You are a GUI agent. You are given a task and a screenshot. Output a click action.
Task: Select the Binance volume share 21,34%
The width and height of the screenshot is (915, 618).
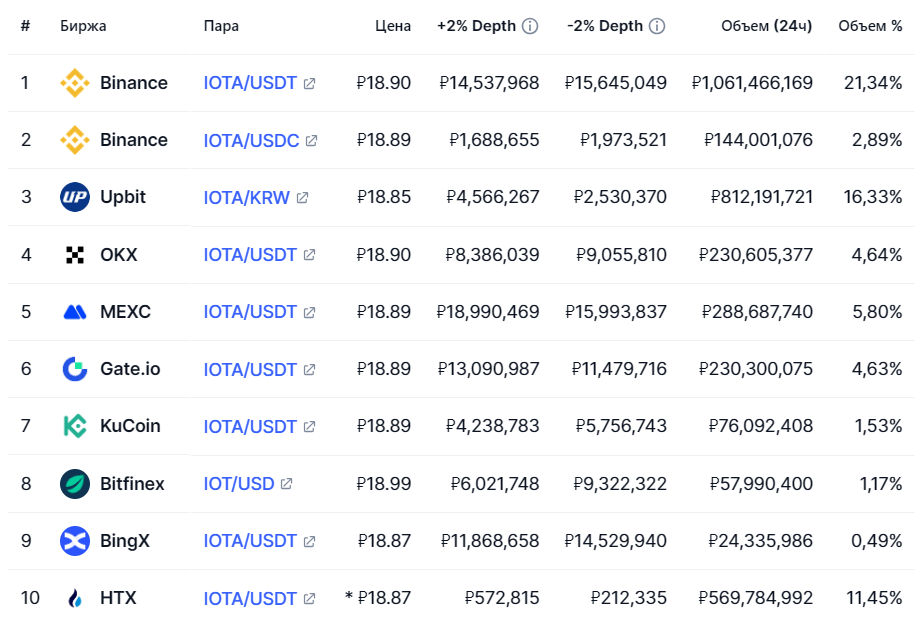873,83
